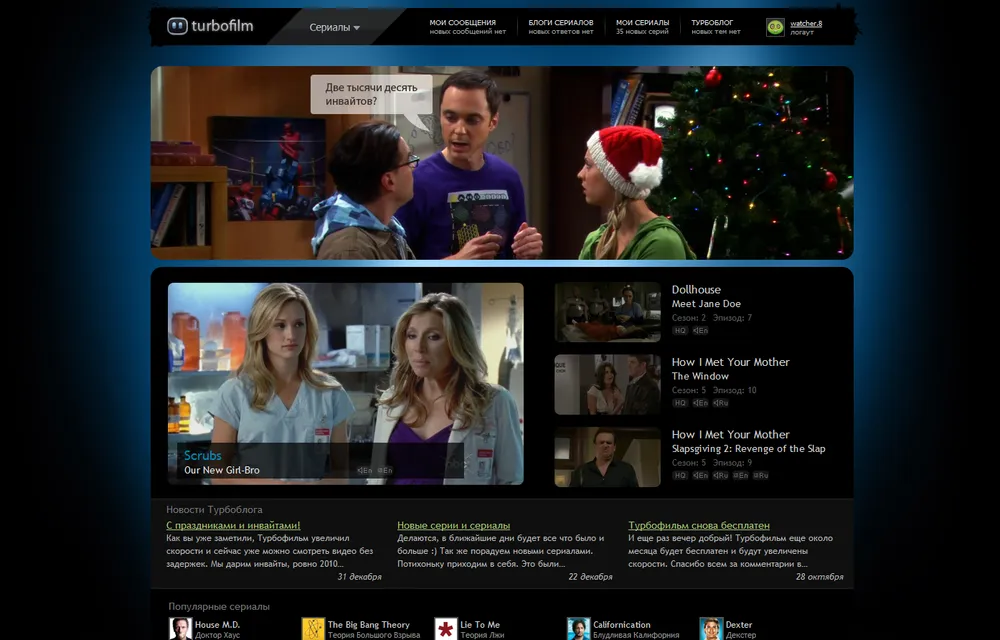The width and height of the screenshot is (1000, 640).
Task: Click the Ru audio badge under The Window
Action: [721, 403]
